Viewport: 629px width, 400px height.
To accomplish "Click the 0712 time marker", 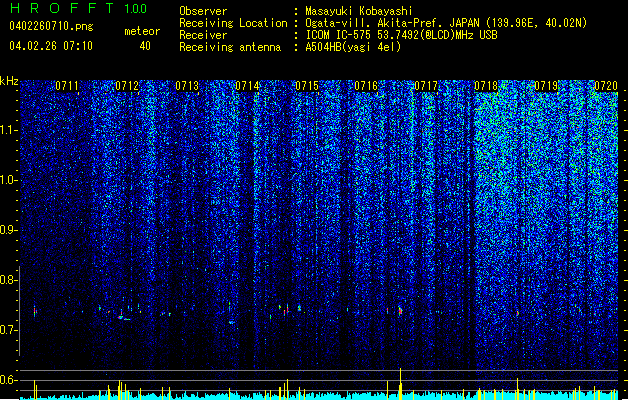I will pyautogui.click(x=127, y=86).
